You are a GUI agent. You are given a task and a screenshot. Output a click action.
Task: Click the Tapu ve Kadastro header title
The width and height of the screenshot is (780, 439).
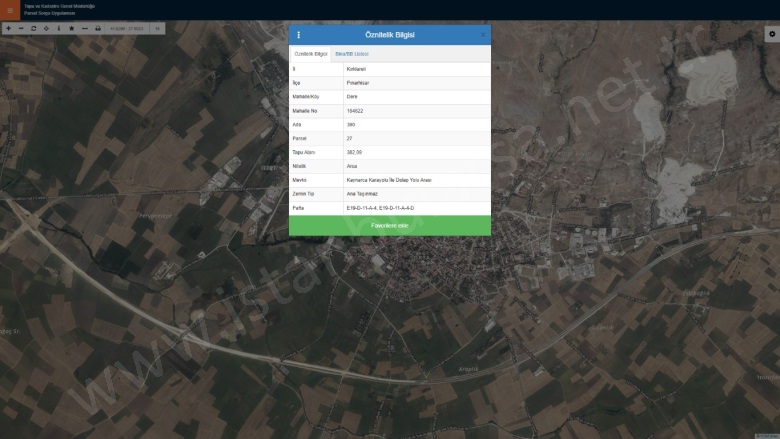tap(60, 6)
